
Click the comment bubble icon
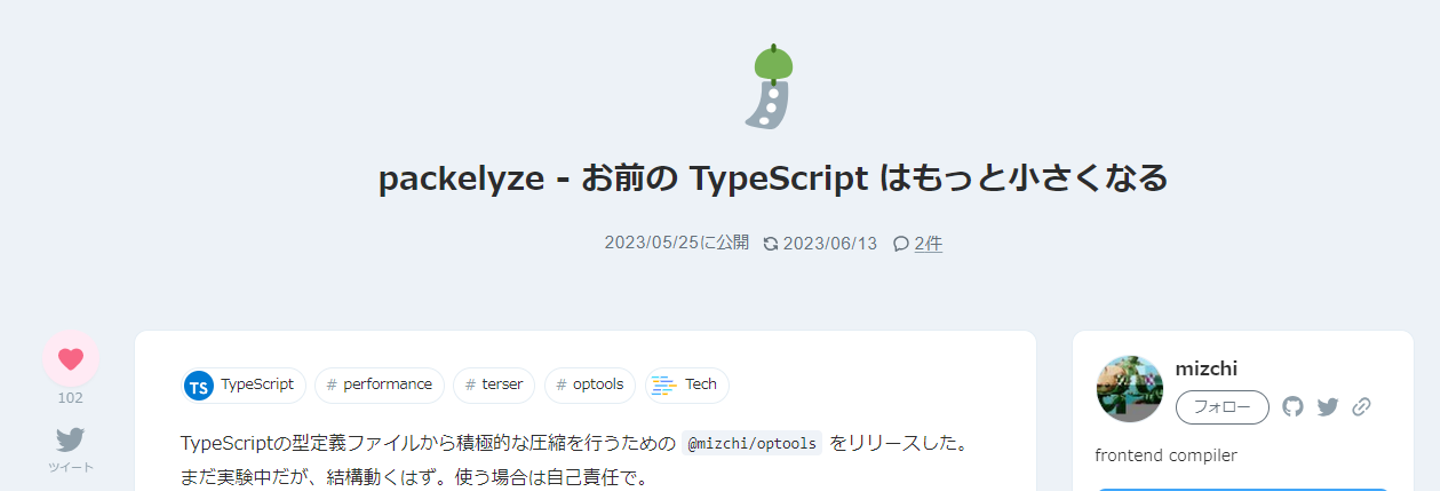coord(901,243)
